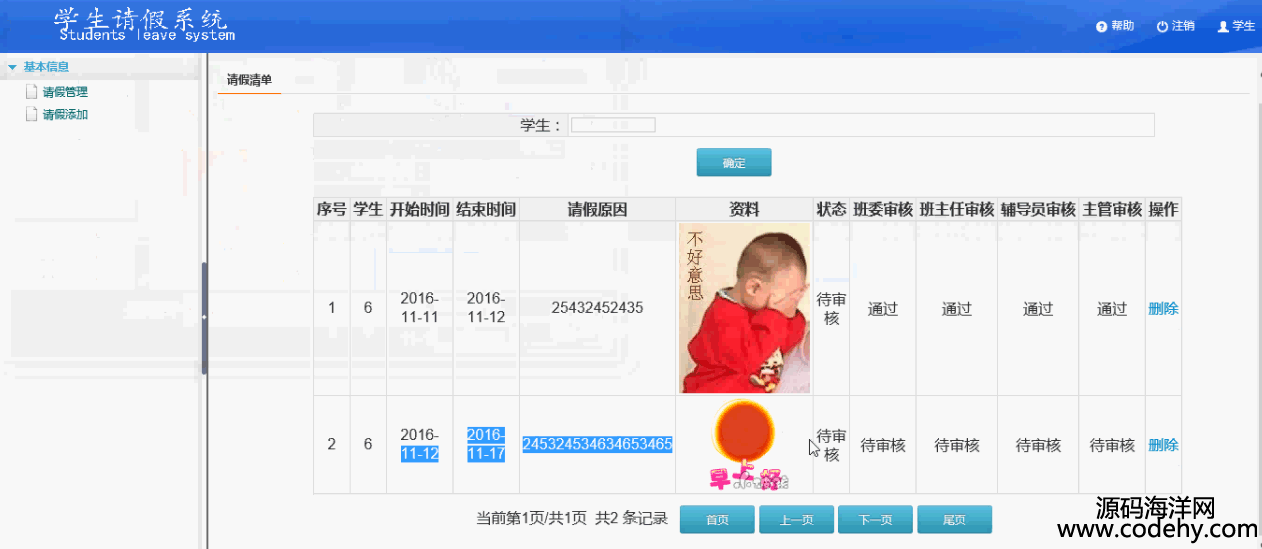Click the sidebar splitter collapse handle

(x=204, y=317)
